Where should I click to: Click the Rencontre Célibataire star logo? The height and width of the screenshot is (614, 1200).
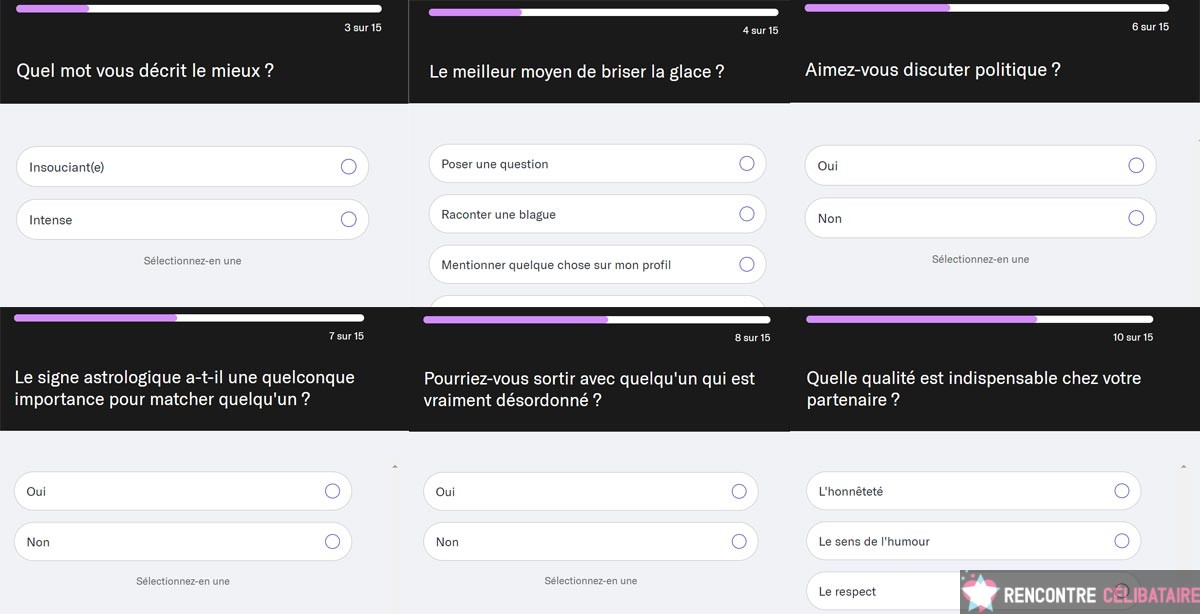pyautogui.click(x=982, y=590)
